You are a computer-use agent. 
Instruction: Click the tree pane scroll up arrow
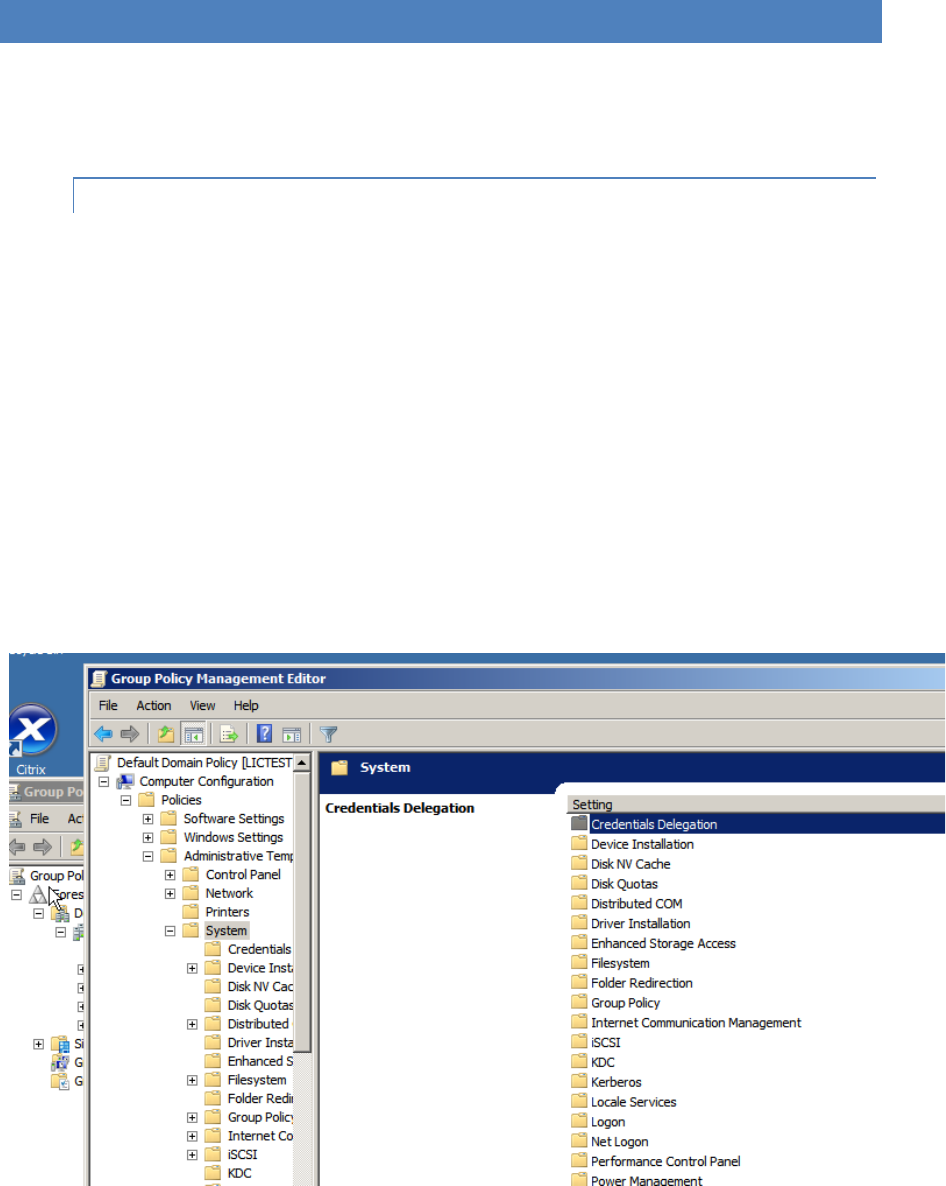[302, 762]
